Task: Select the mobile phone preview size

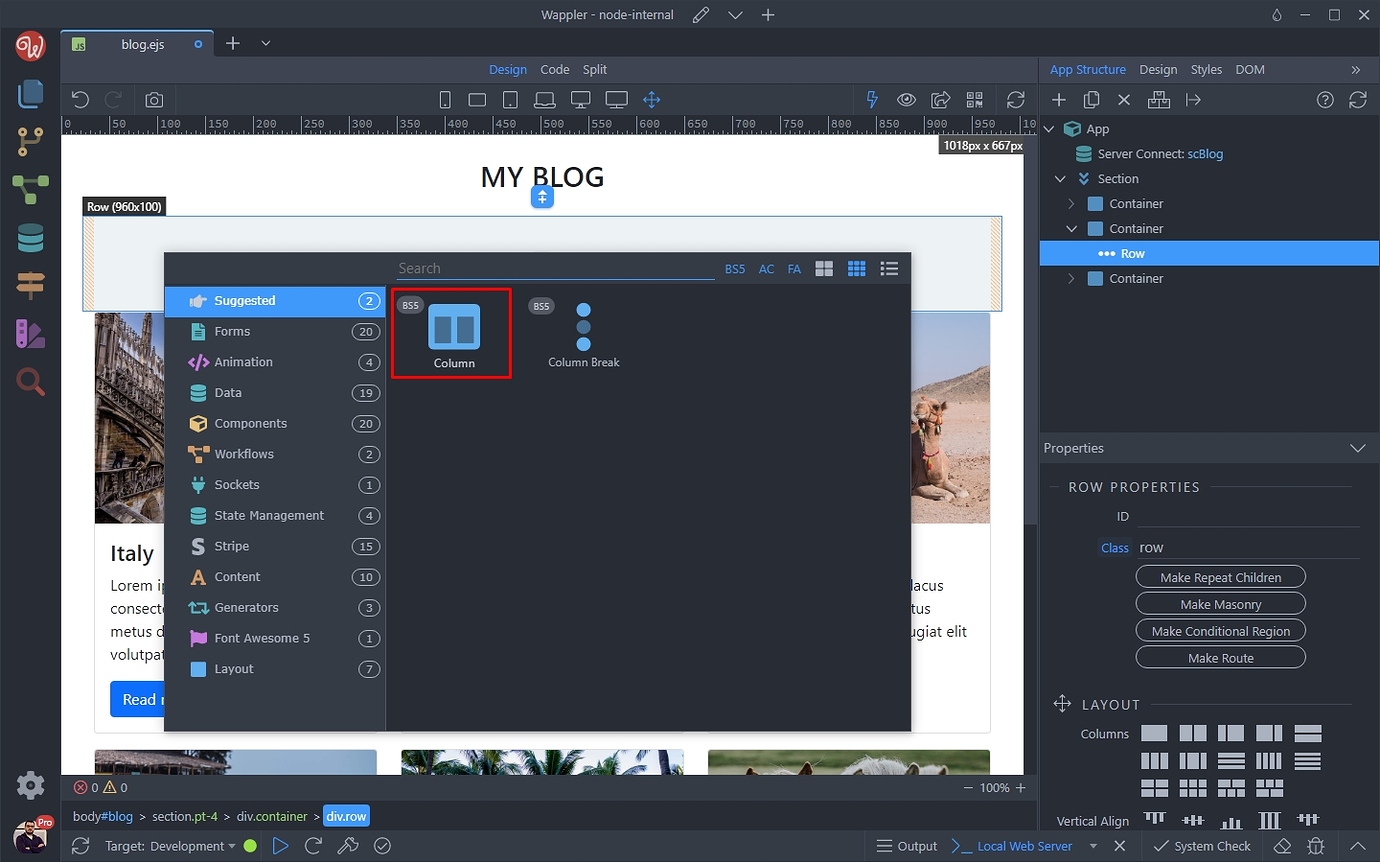Action: [445, 99]
